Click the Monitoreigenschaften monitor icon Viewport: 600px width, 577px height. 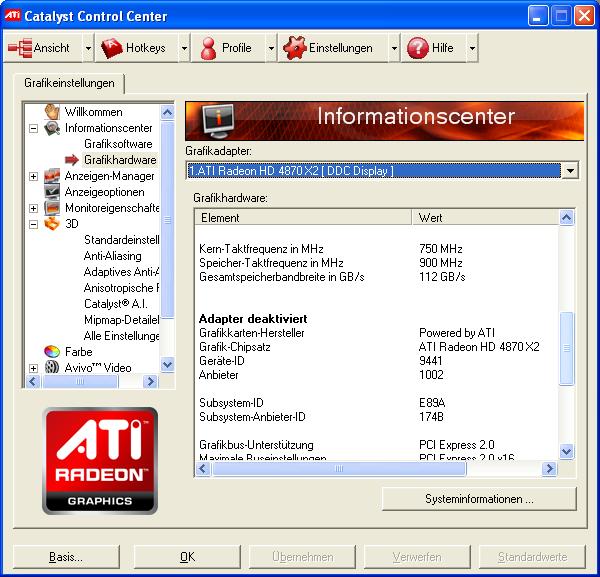52,208
